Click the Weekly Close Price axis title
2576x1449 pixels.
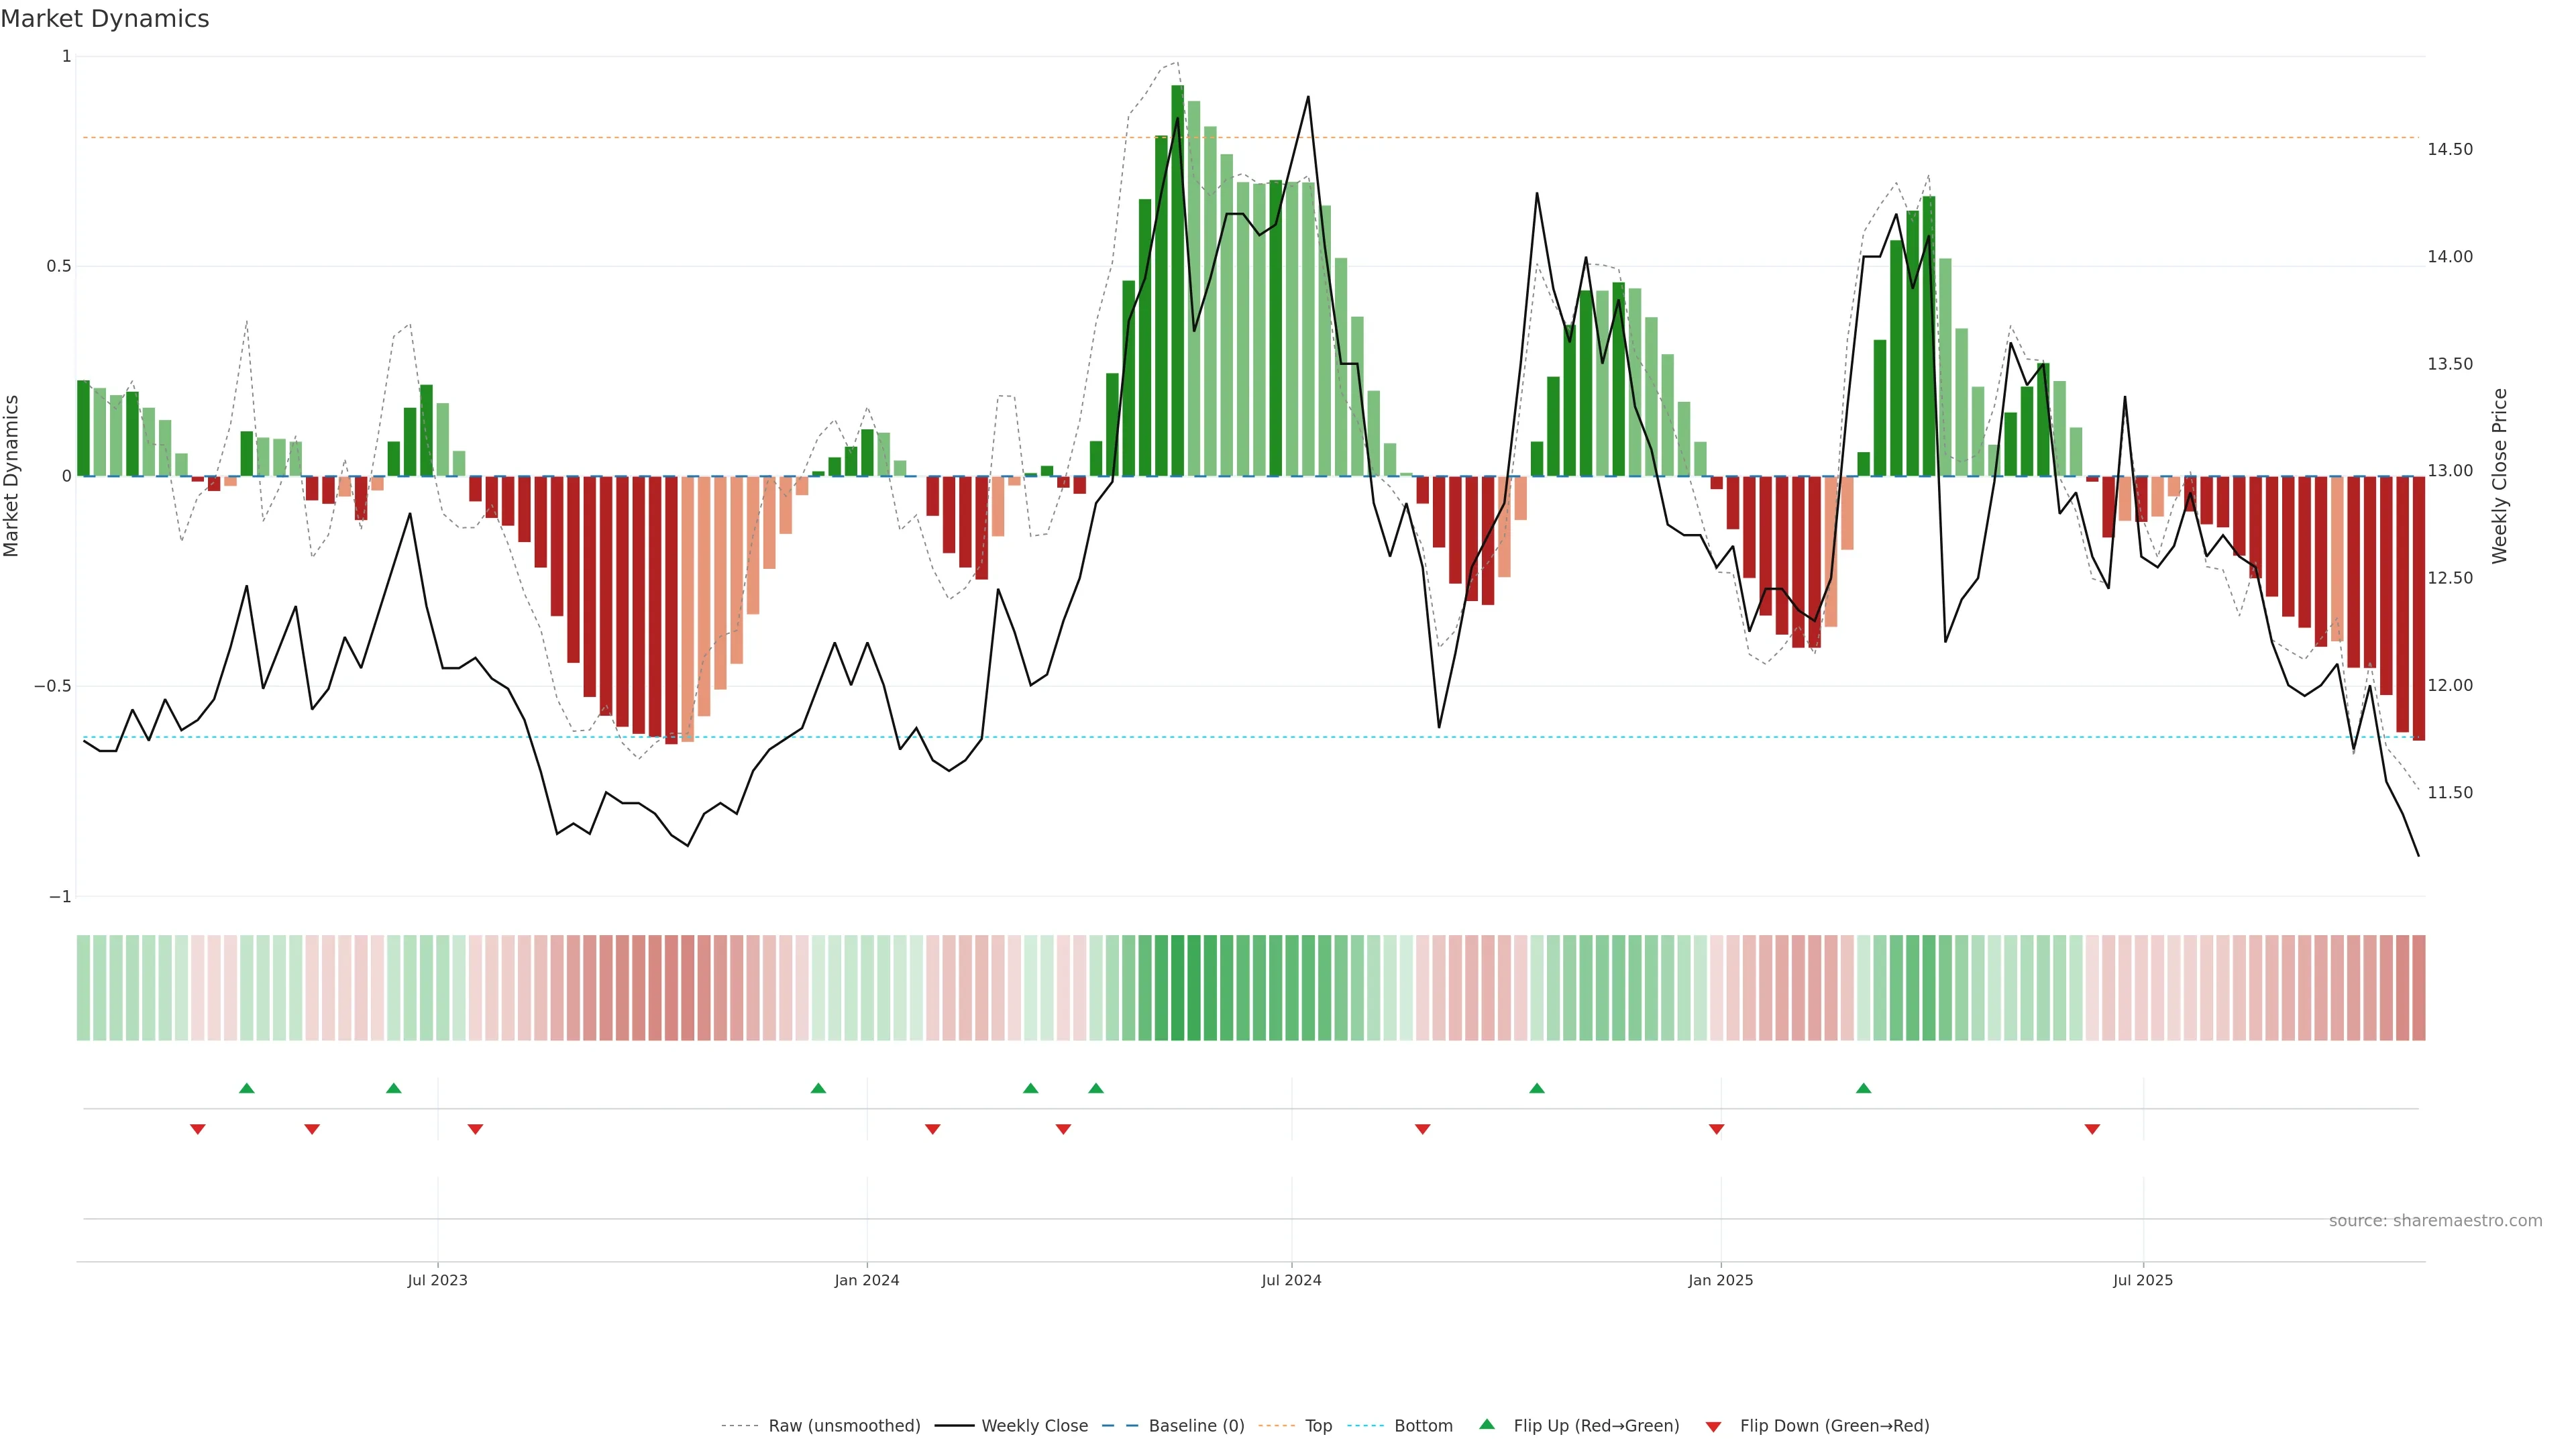click(2500, 476)
